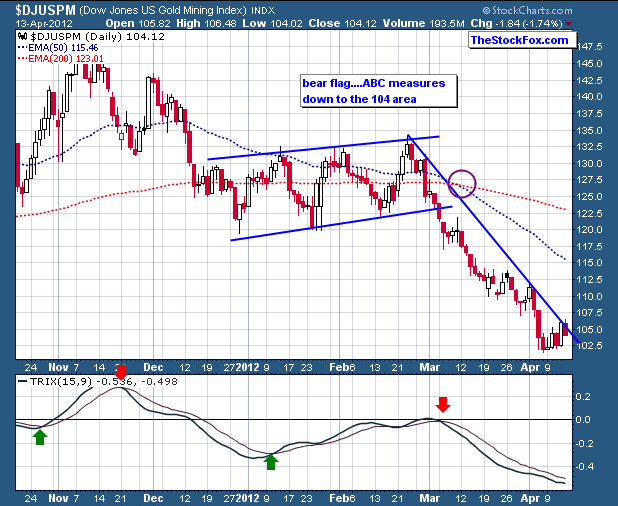Click the 105.0 price level on right axis
Screen dimensions: 618x506
pos(594,329)
